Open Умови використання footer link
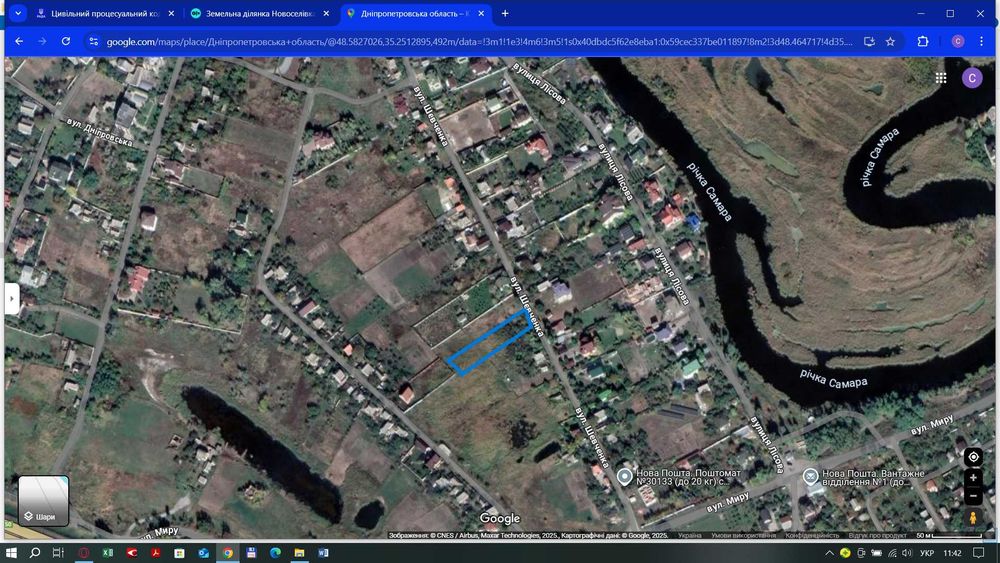 coord(743,536)
